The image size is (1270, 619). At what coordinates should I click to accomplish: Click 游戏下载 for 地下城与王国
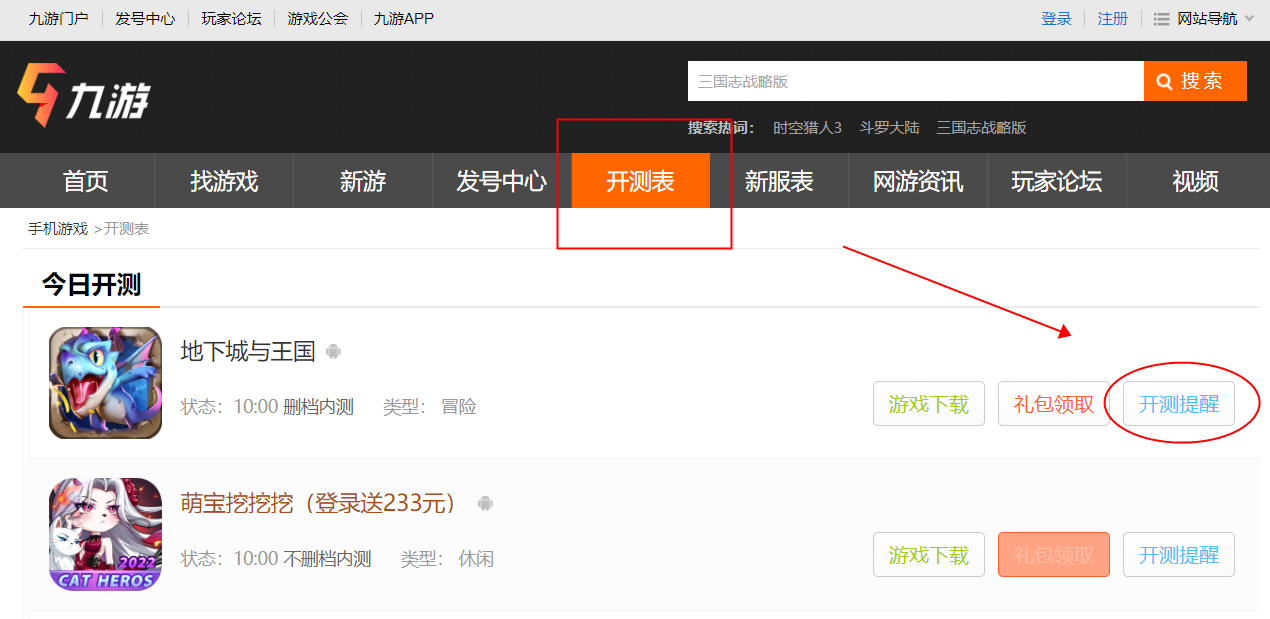tap(928, 404)
